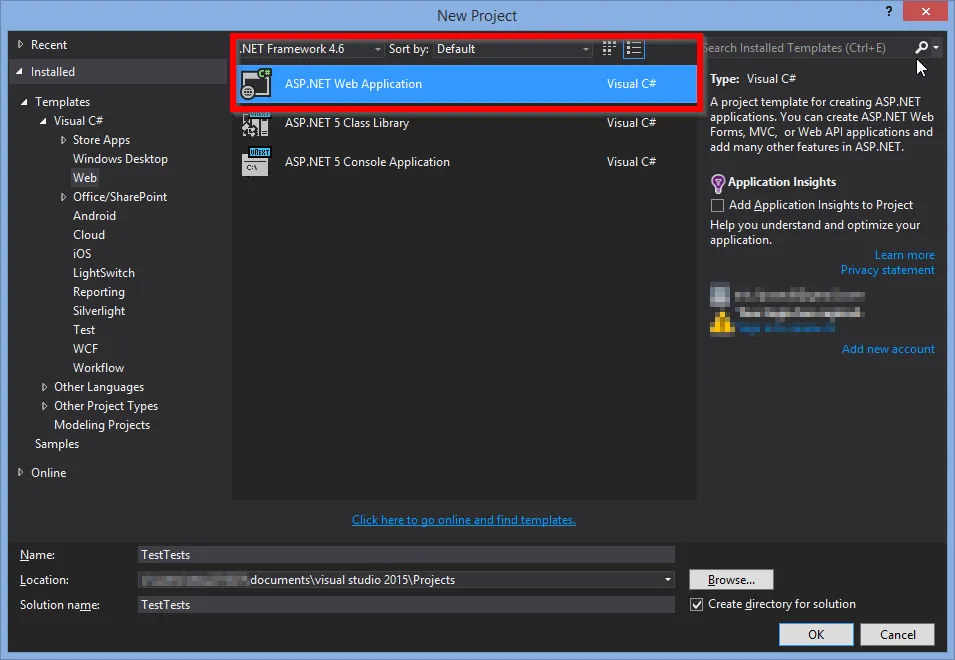Open the Privacy statement link
This screenshot has height=660, width=955.
pyautogui.click(x=887, y=270)
